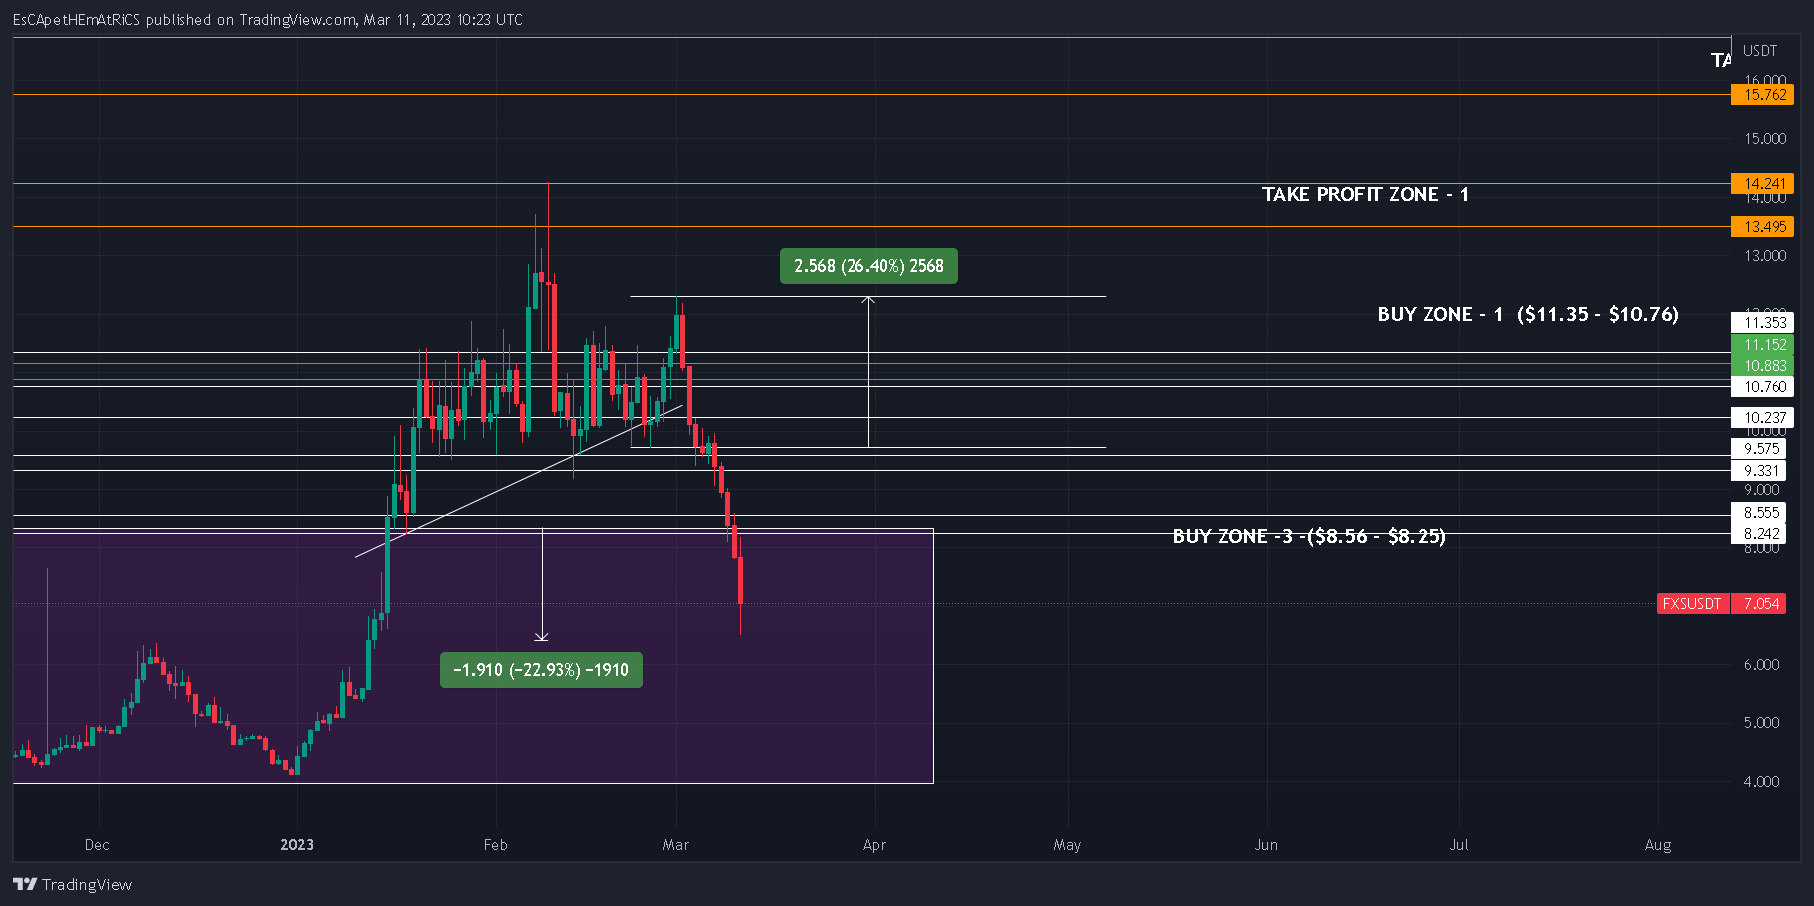Click the red 7.054 current price label

[x=1758, y=604]
